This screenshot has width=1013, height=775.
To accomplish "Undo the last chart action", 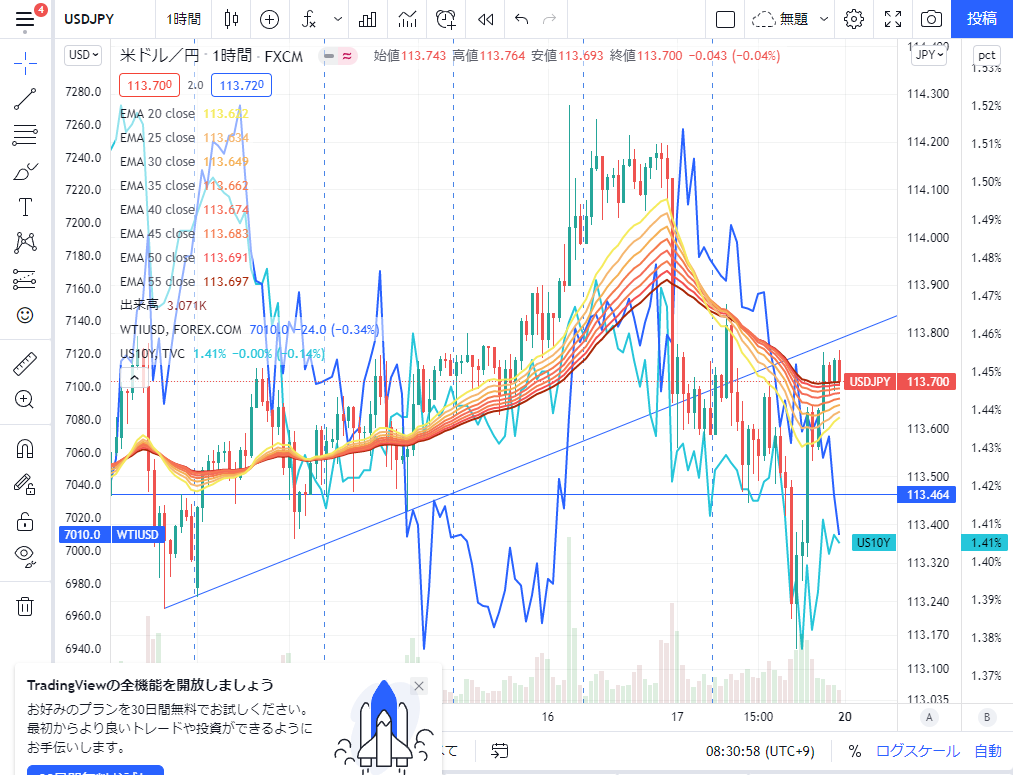I will [x=521, y=19].
